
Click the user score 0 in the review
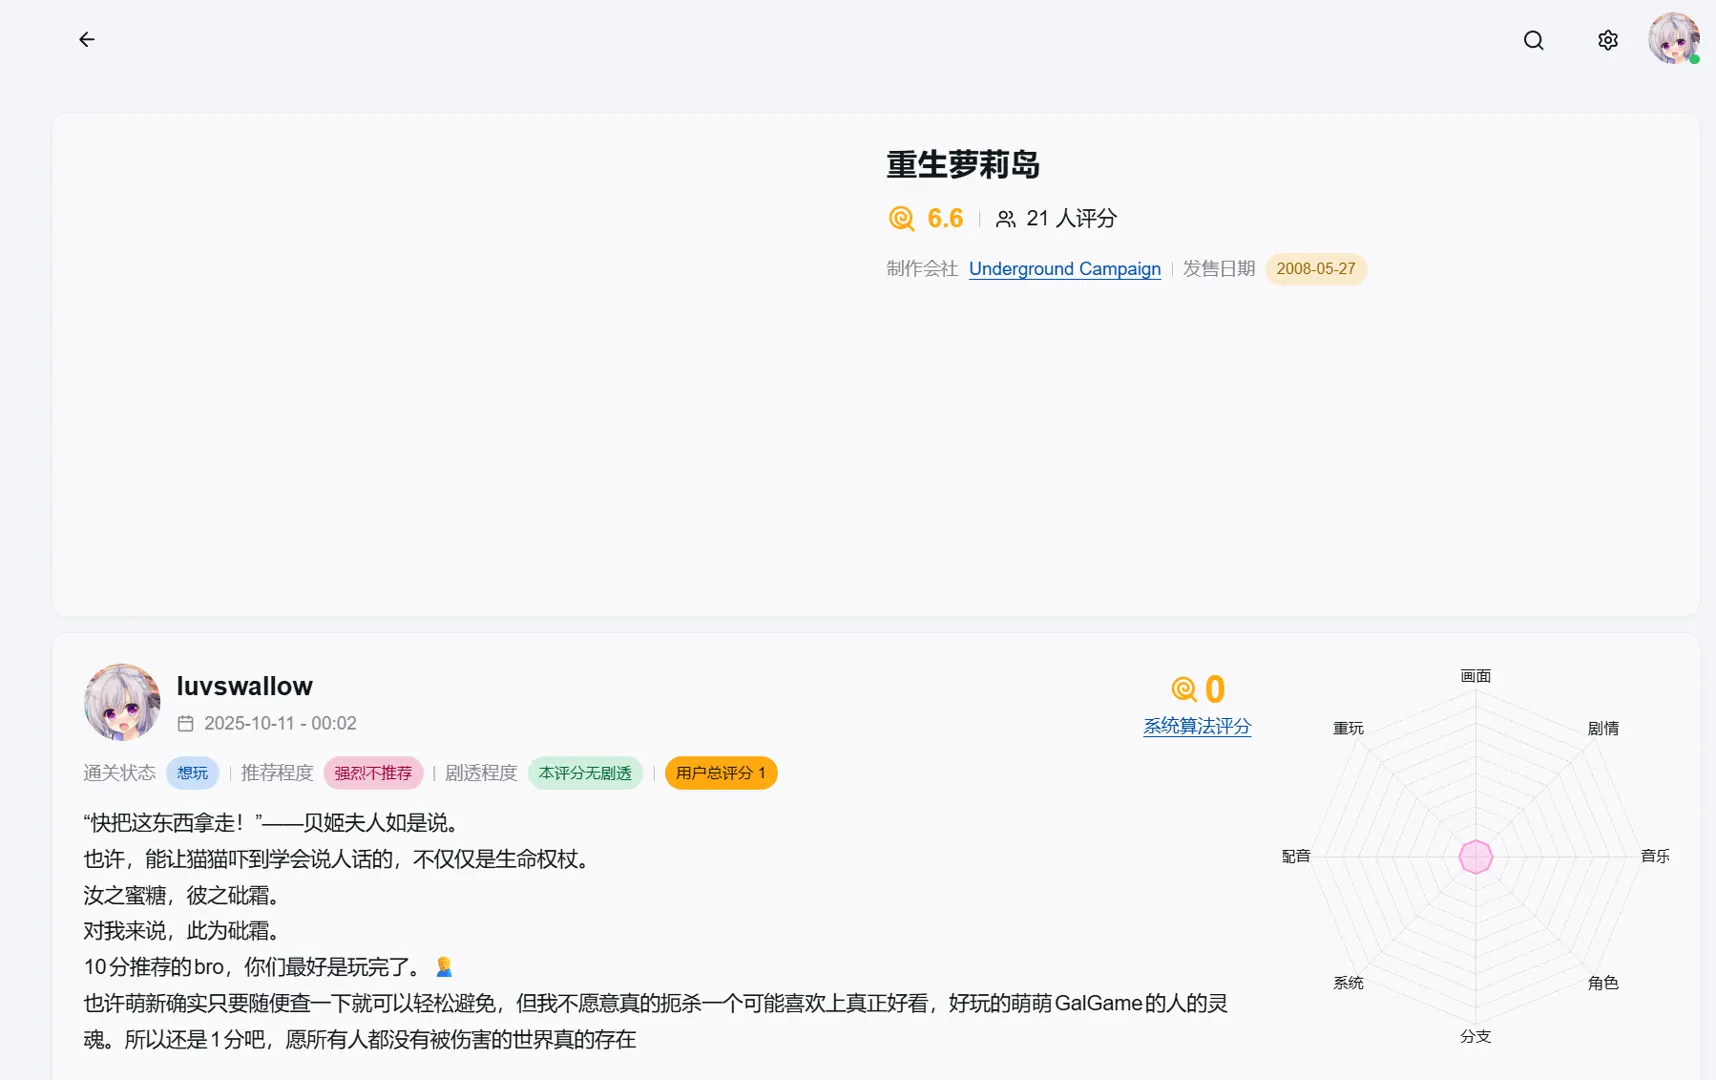coord(1215,689)
